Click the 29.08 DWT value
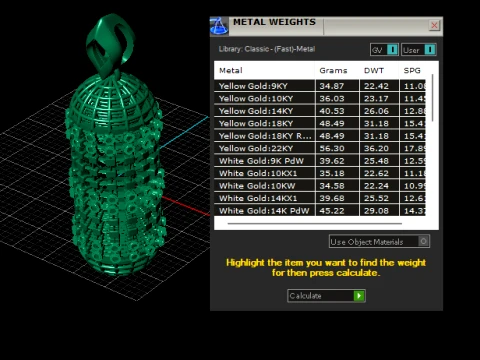 (x=376, y=211)
